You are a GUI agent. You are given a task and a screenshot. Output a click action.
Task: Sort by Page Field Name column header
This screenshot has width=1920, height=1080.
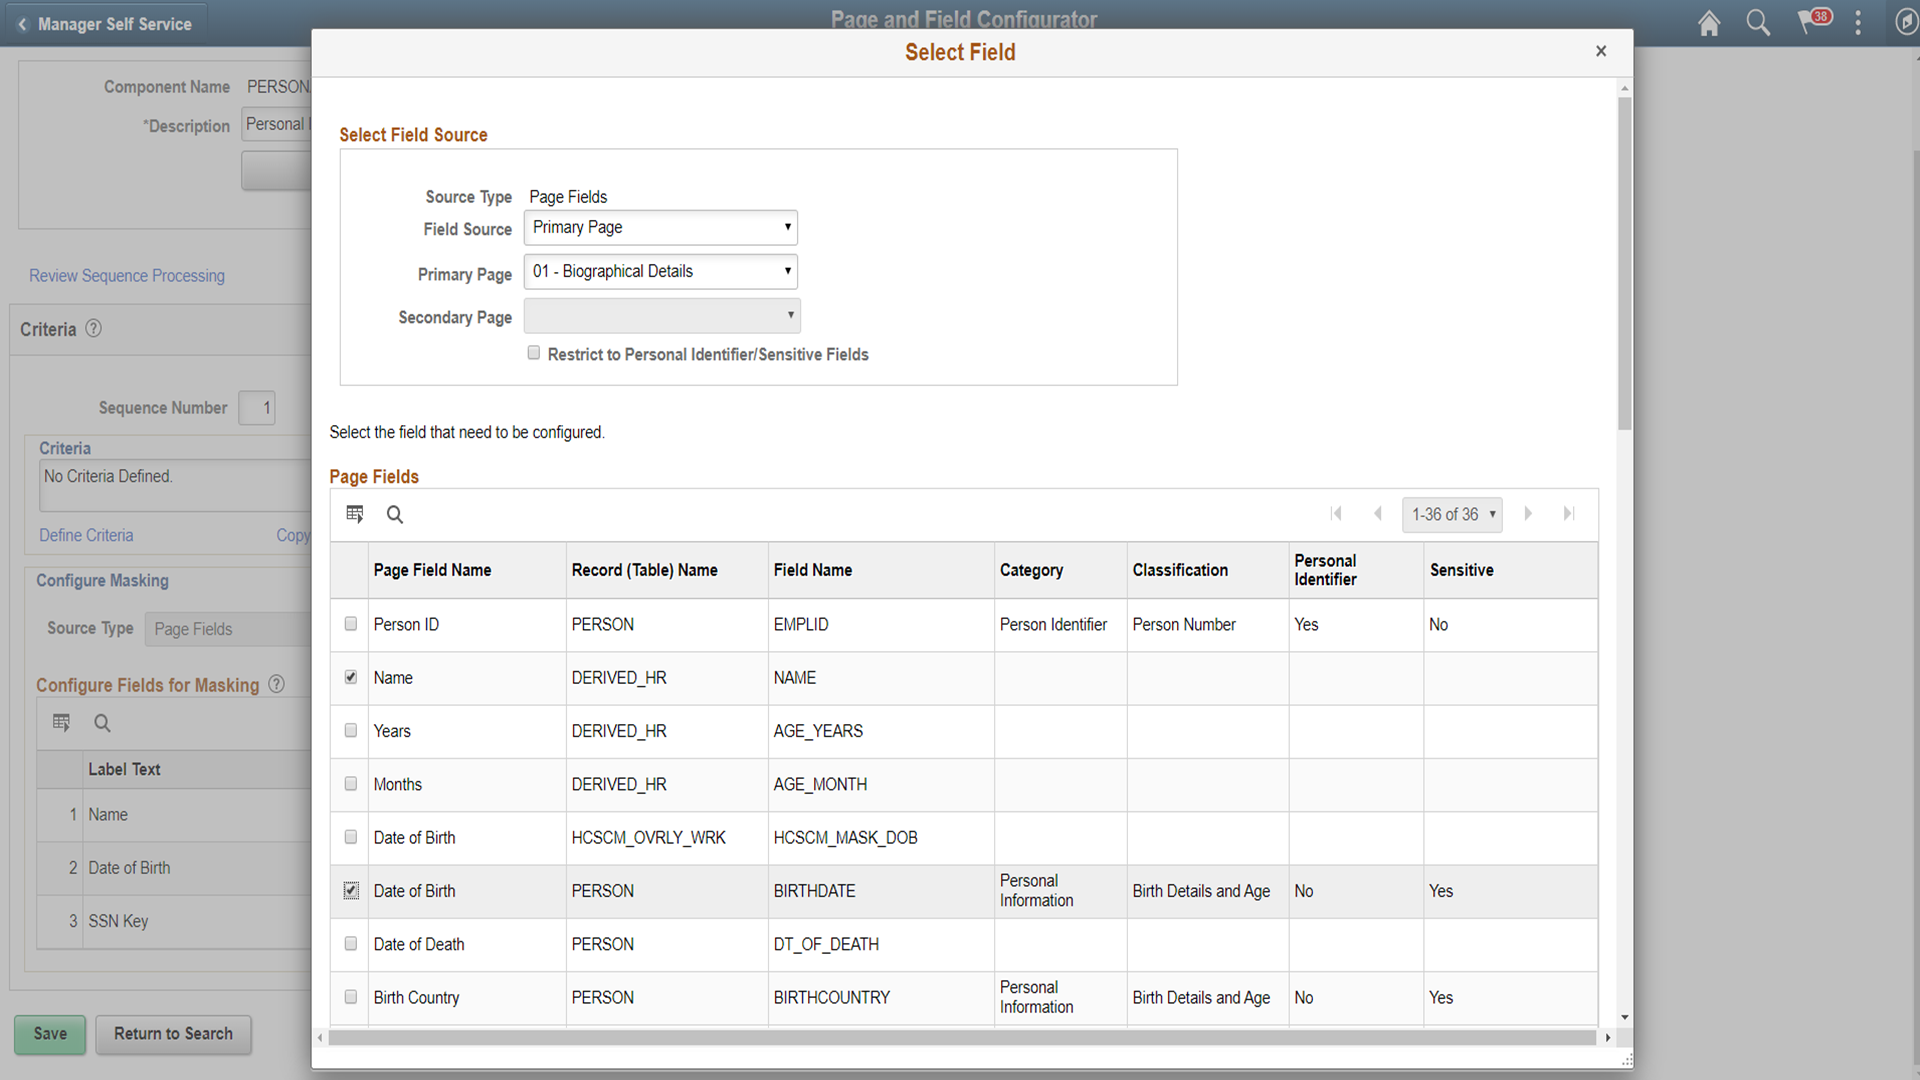(432, 570)
